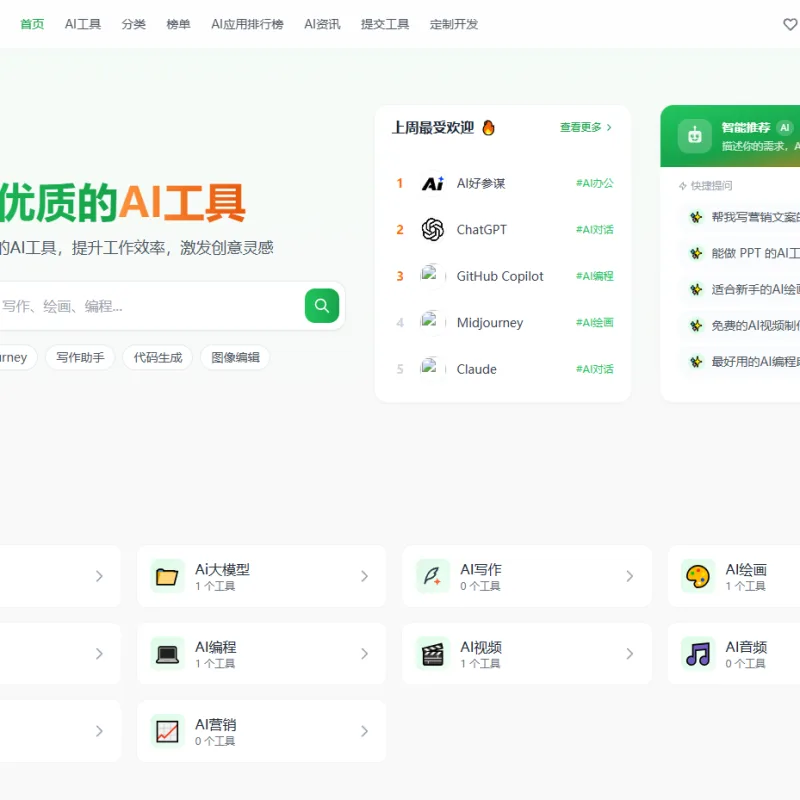
Task: Click the 查看更多 link
Action: (x=586, y=128)
